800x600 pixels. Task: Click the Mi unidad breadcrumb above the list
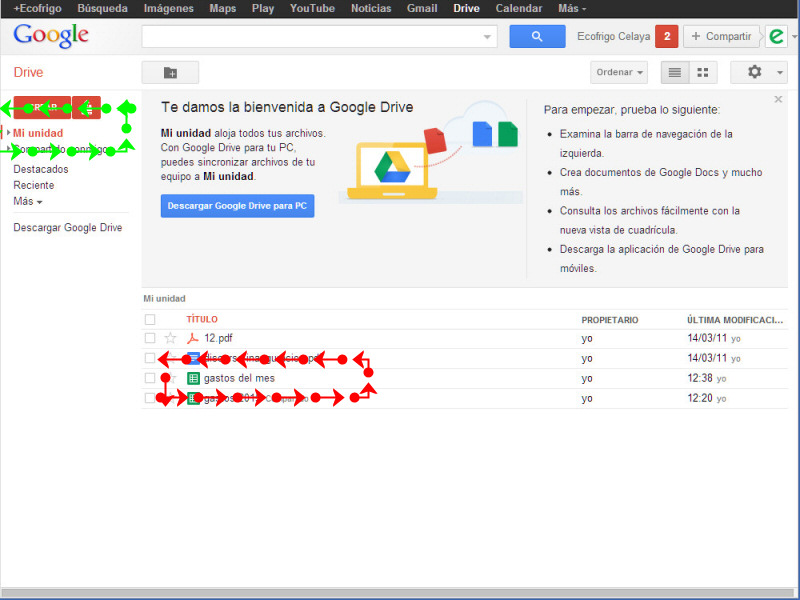(x=164, y=298)
